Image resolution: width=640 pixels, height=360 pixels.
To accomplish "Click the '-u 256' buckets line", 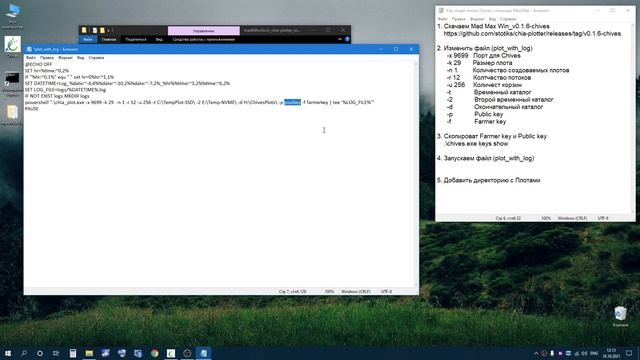I will (484, 85).
